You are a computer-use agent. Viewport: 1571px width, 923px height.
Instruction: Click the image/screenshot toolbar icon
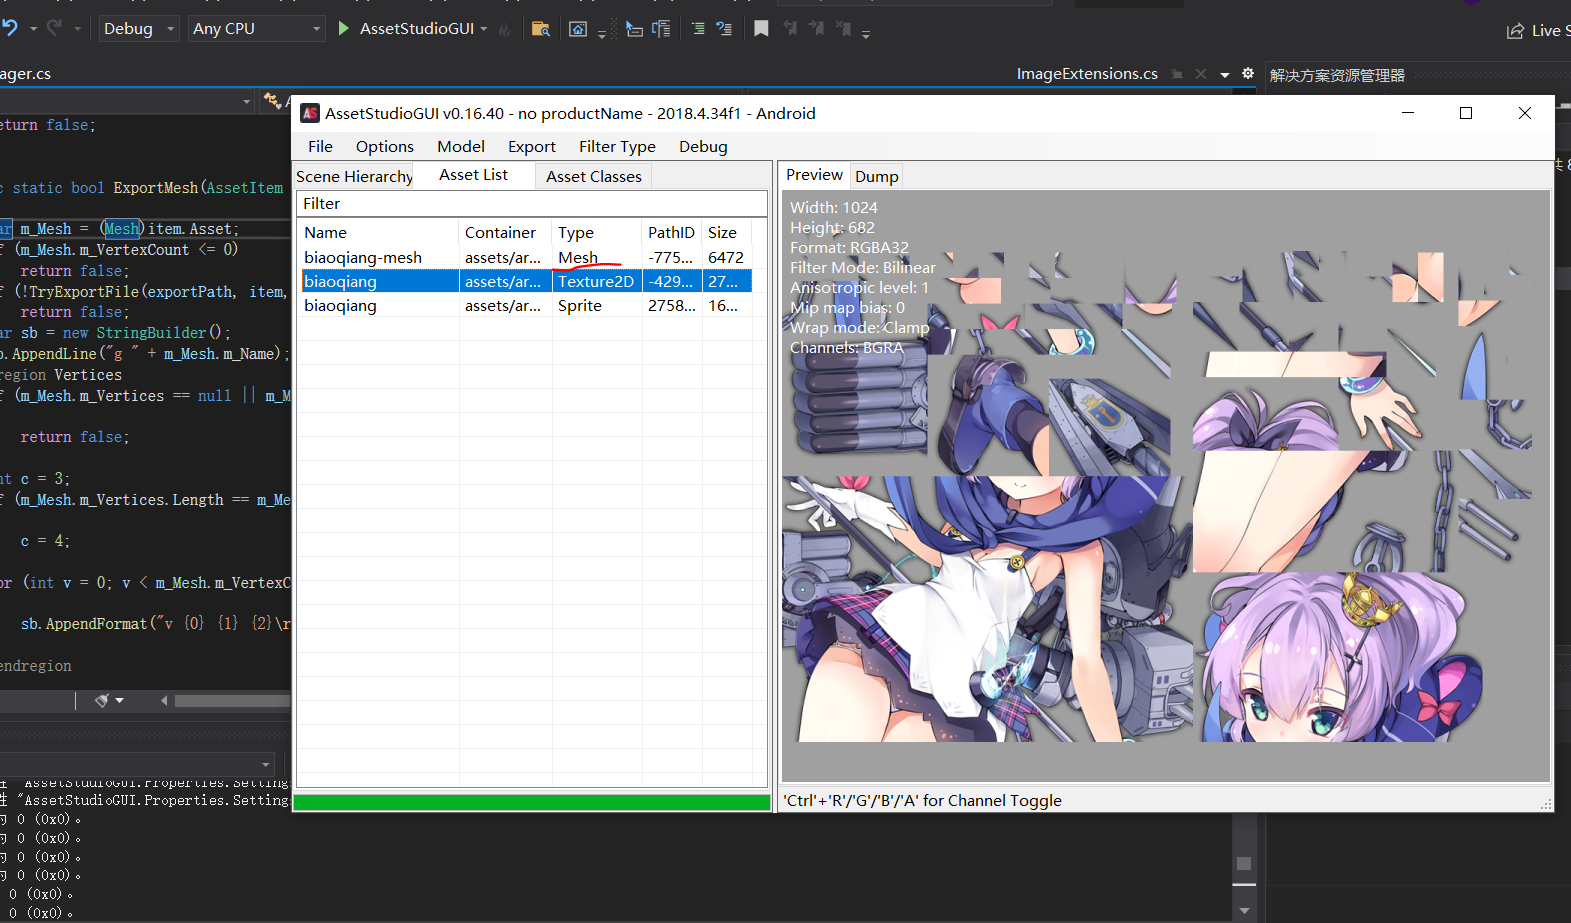coord(578,29)
